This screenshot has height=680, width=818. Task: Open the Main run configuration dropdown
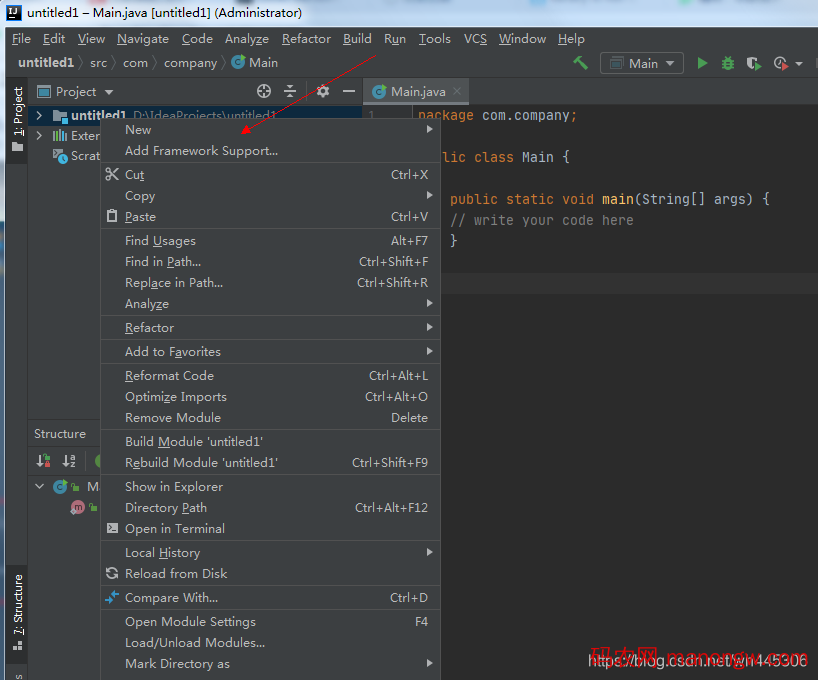pos(642,63)
